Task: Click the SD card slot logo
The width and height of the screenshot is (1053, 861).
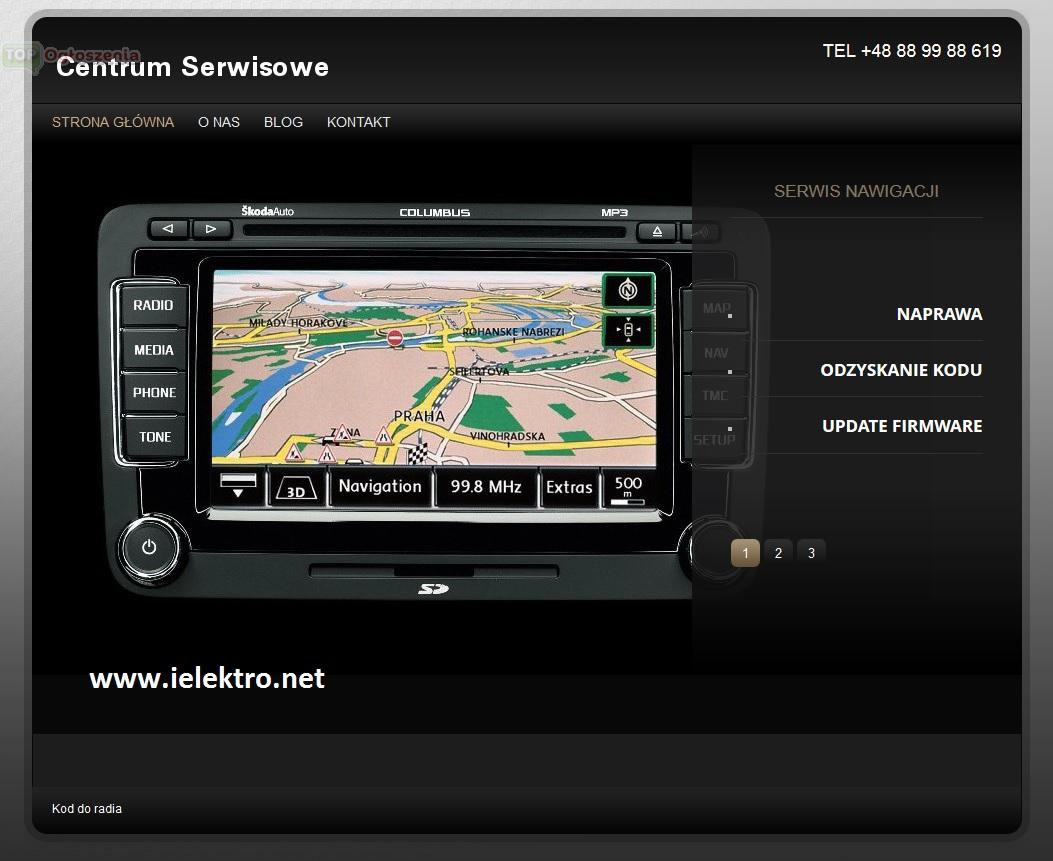Action: (x=433, y=589)
